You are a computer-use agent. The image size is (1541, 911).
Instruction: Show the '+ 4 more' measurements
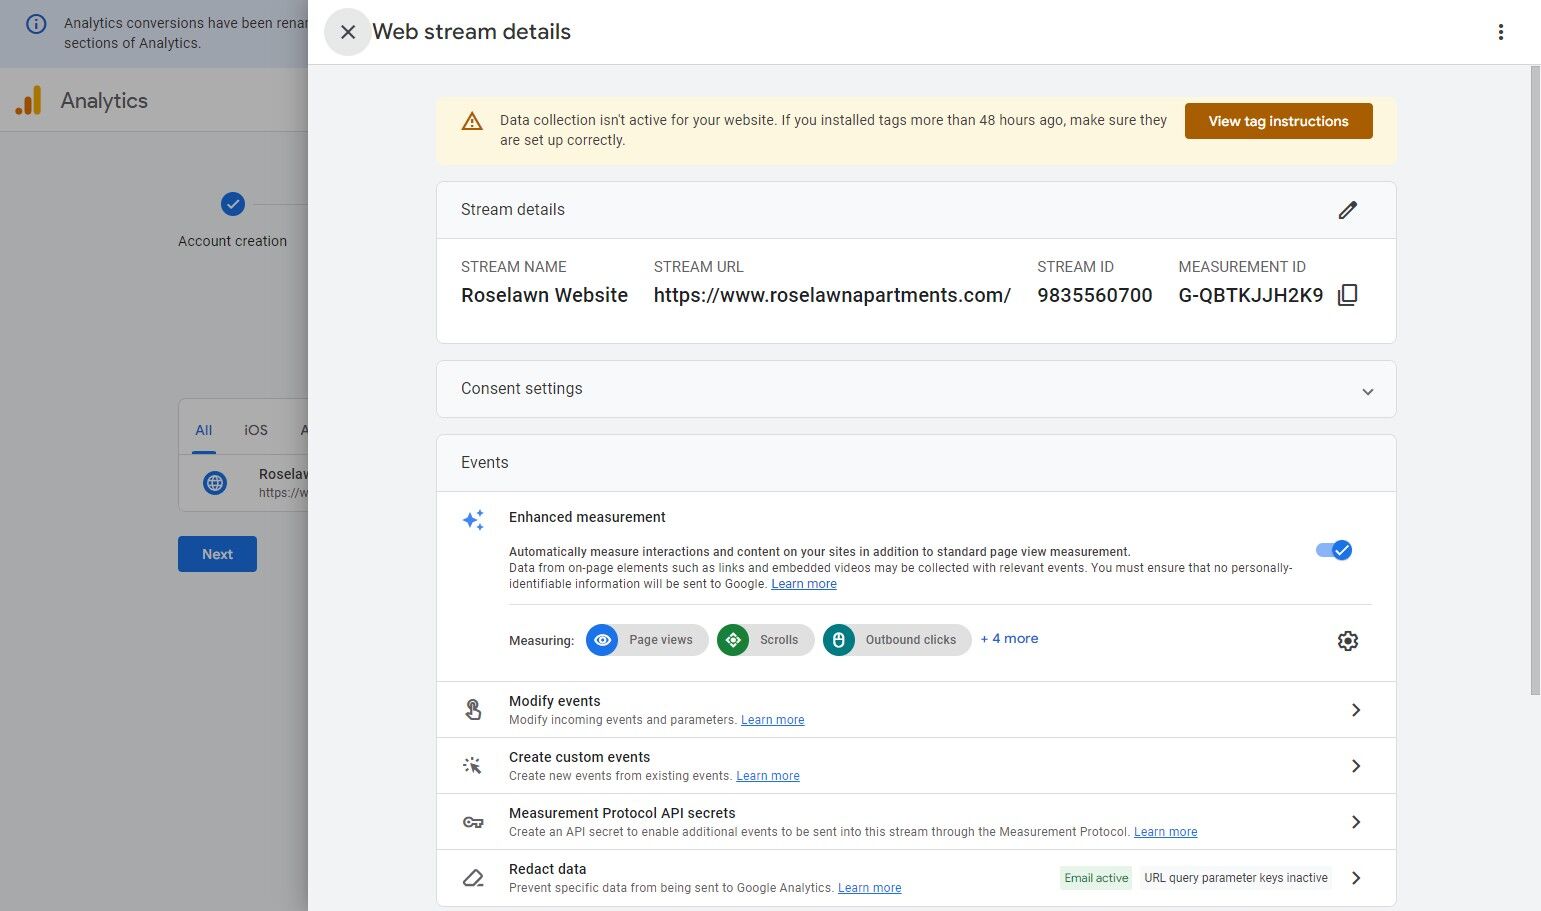(x=1009, y=639)
